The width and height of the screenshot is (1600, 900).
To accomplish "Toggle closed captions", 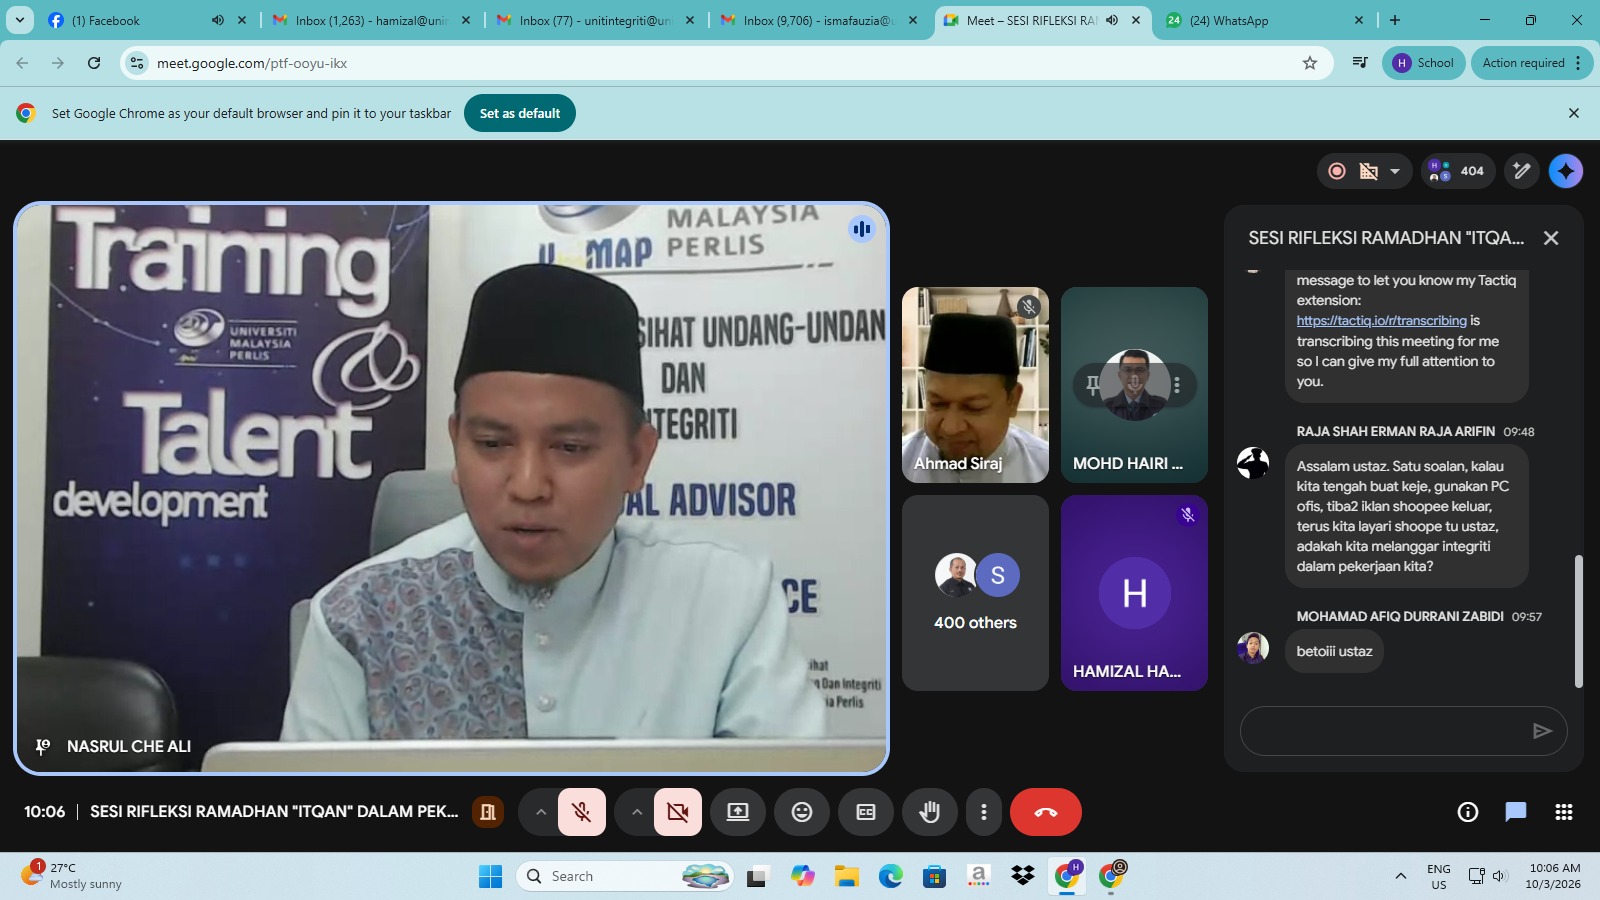I will click(866, 812).
